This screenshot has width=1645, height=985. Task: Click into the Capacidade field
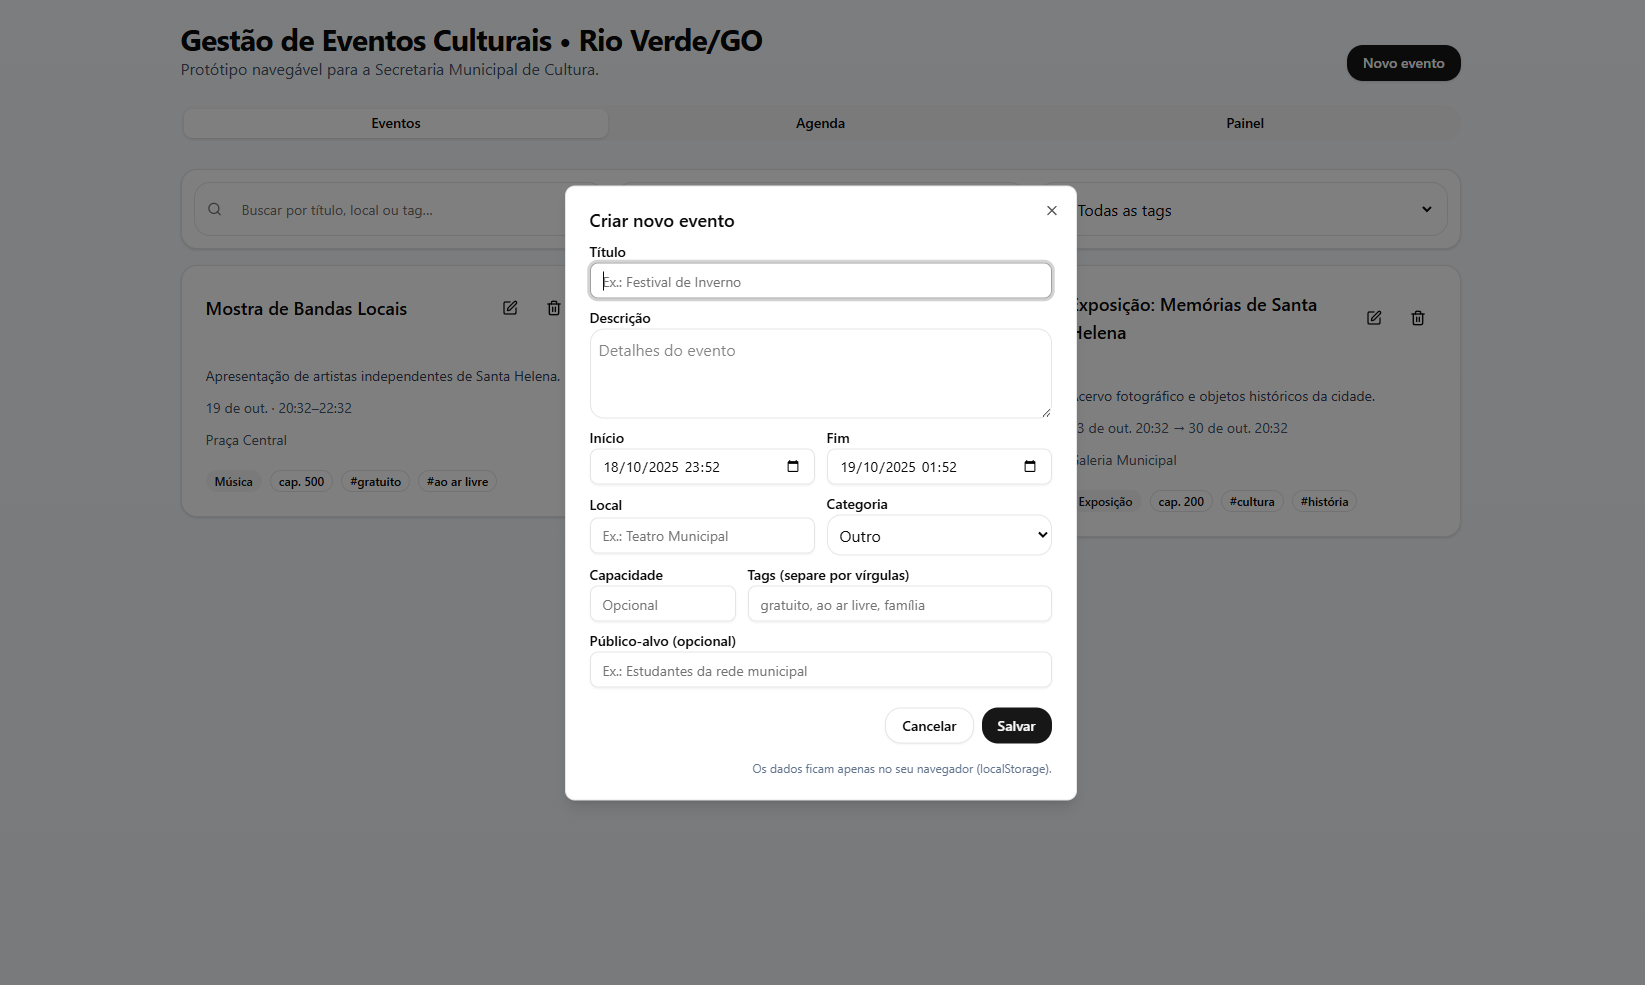coord(662,605)
